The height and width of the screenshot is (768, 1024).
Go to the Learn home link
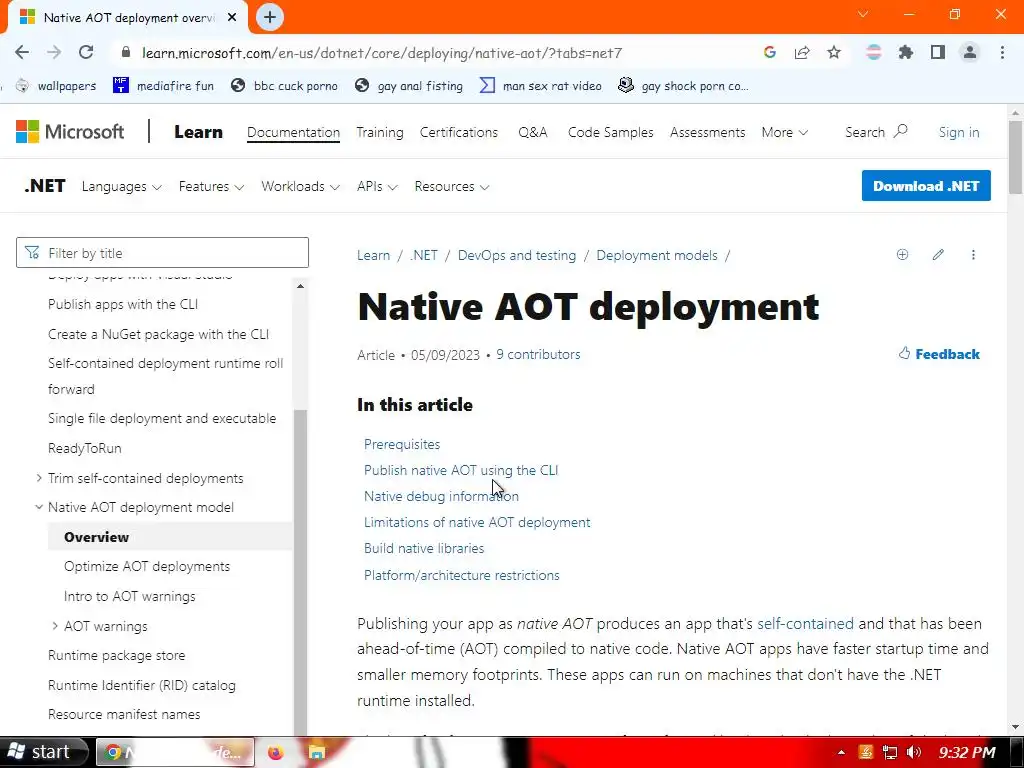click(x=199, y=132)
